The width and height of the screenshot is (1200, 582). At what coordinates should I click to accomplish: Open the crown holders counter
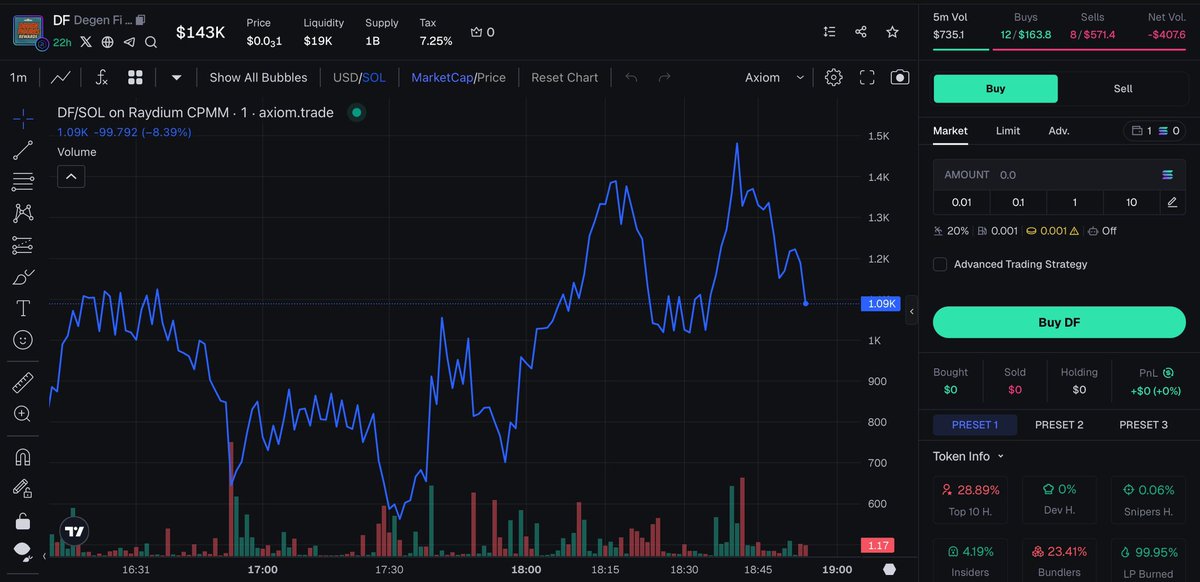coord(482,32)
